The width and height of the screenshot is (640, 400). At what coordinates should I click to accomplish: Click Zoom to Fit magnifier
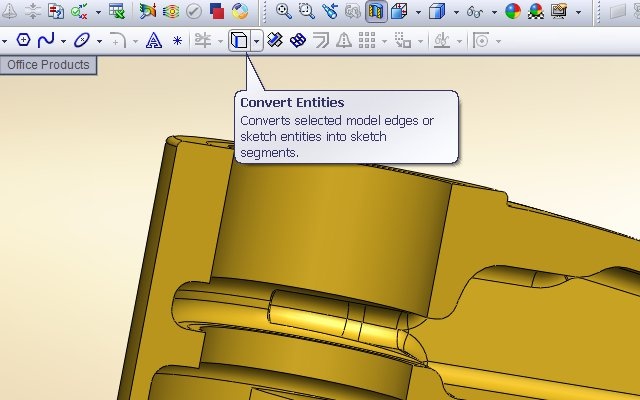[284, 11]
